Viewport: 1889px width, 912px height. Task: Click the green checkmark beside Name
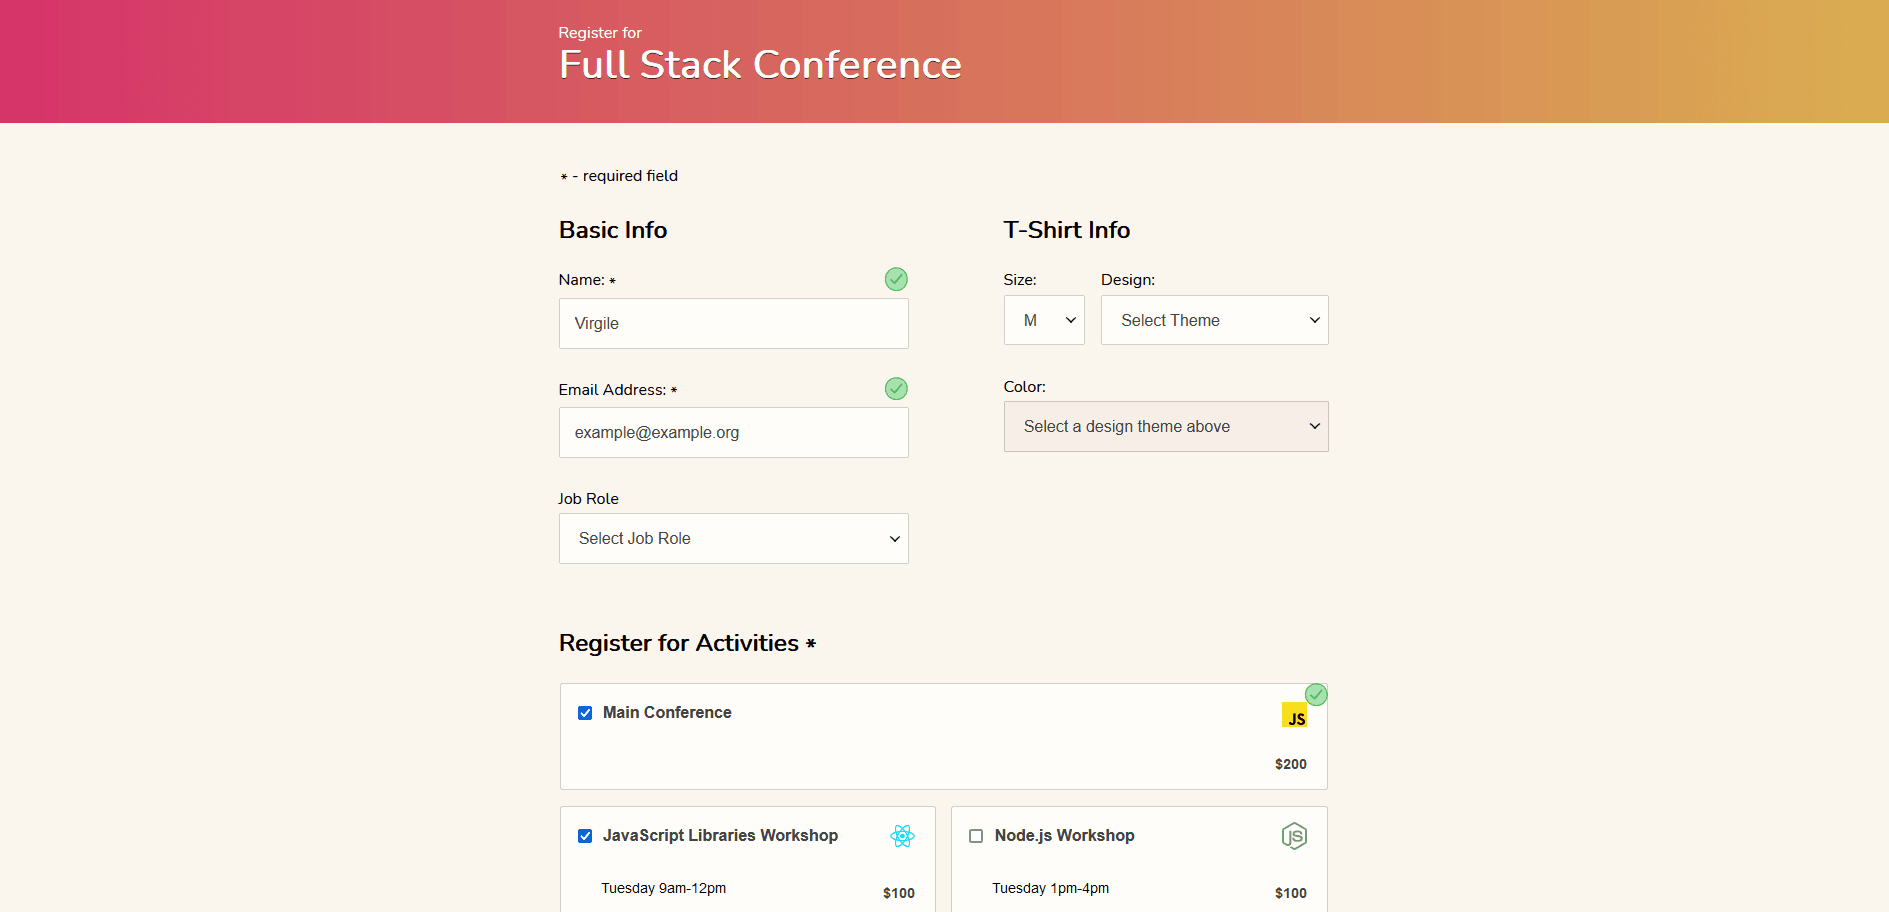896,279
